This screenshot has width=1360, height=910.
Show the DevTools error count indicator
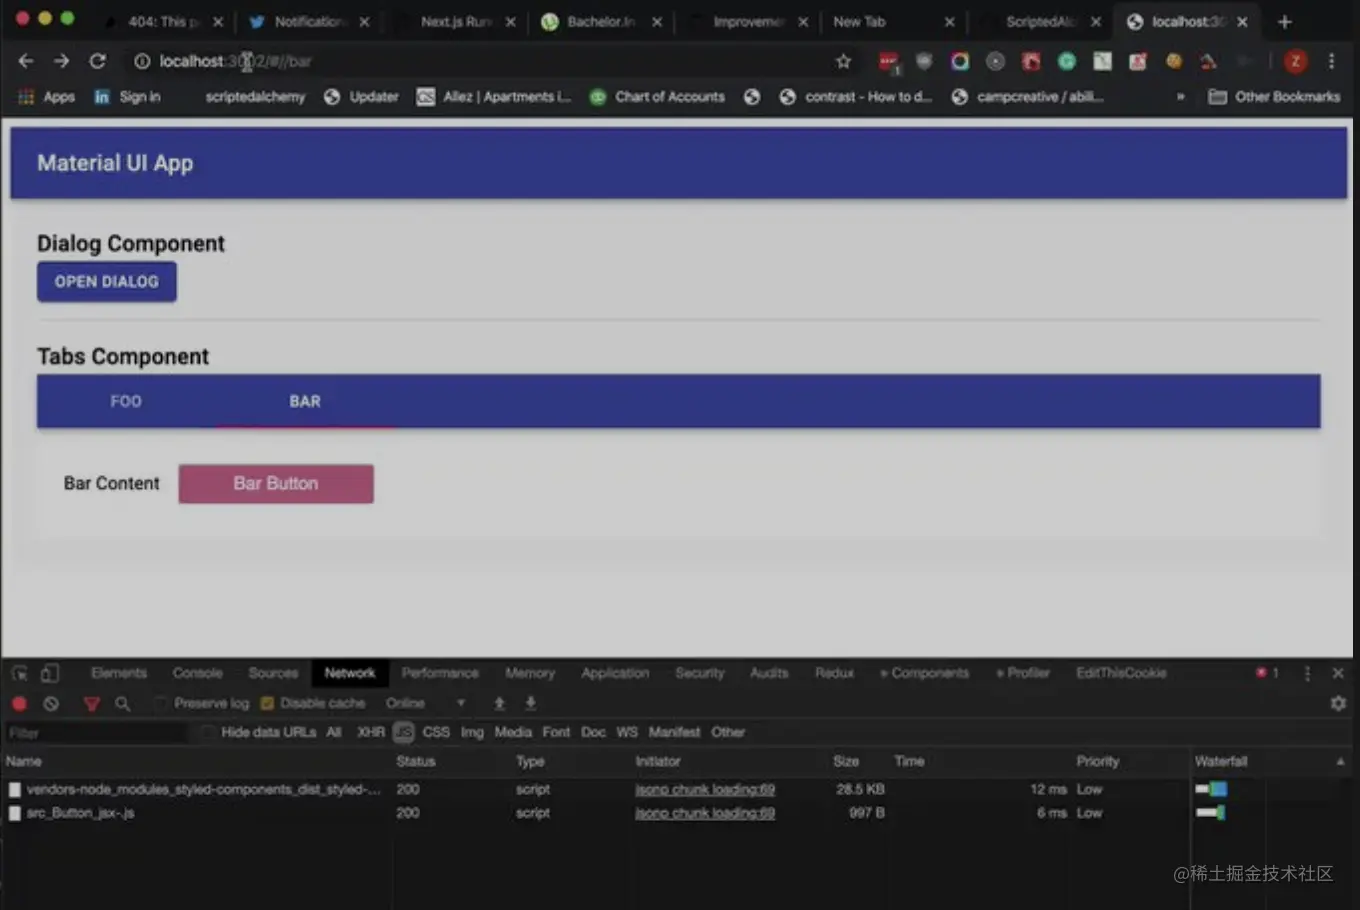1268,673
